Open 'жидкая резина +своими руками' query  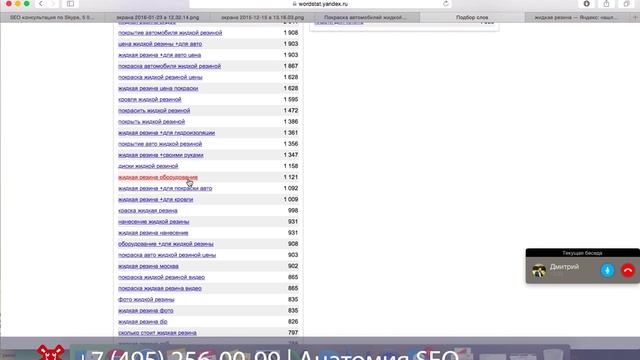pyautogui.click(x=161, y=155)
